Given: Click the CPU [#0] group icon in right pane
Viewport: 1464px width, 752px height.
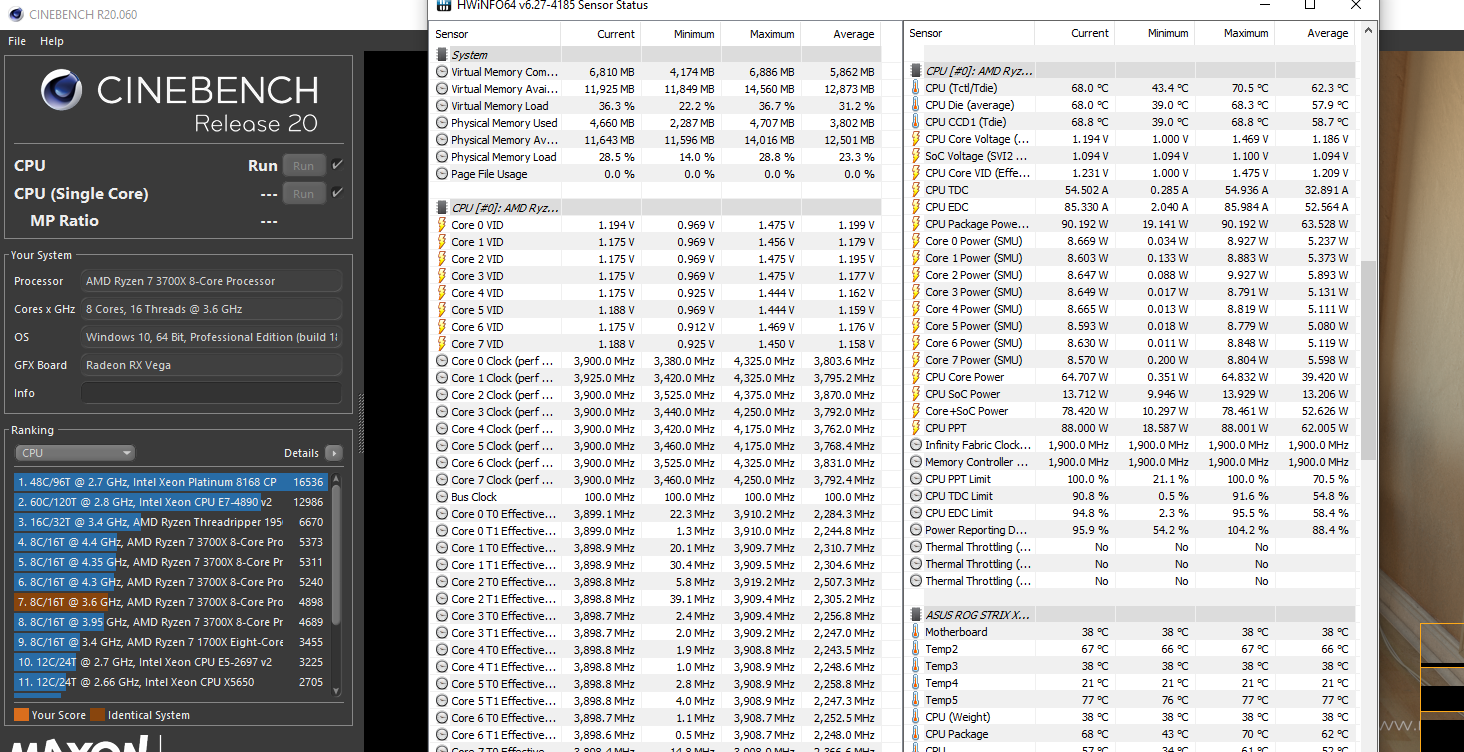Looking at the screenshot, I should (916, 71).
